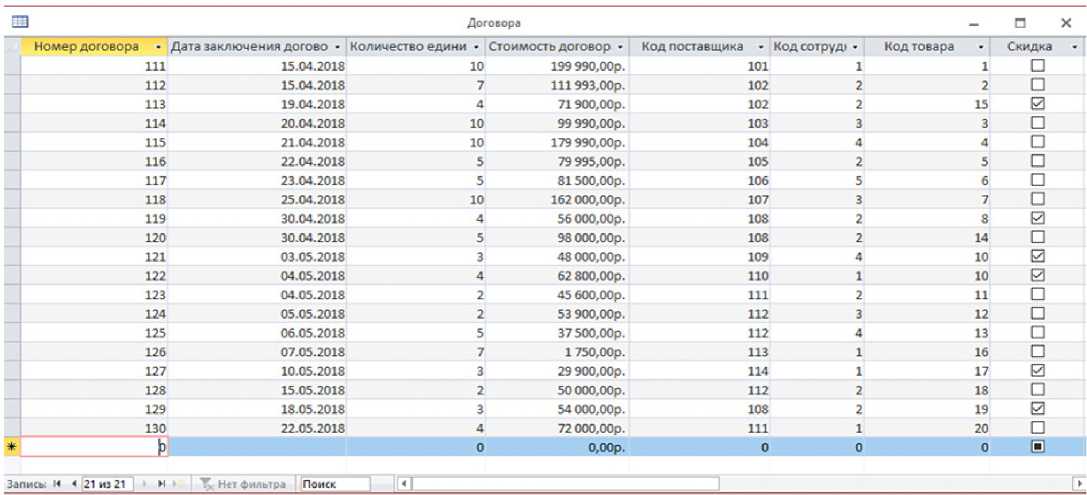The height and width of the screenshot is (495, 1087).
Task: Open Дата заключения column filter arrow
Action: tap(337, 46)
